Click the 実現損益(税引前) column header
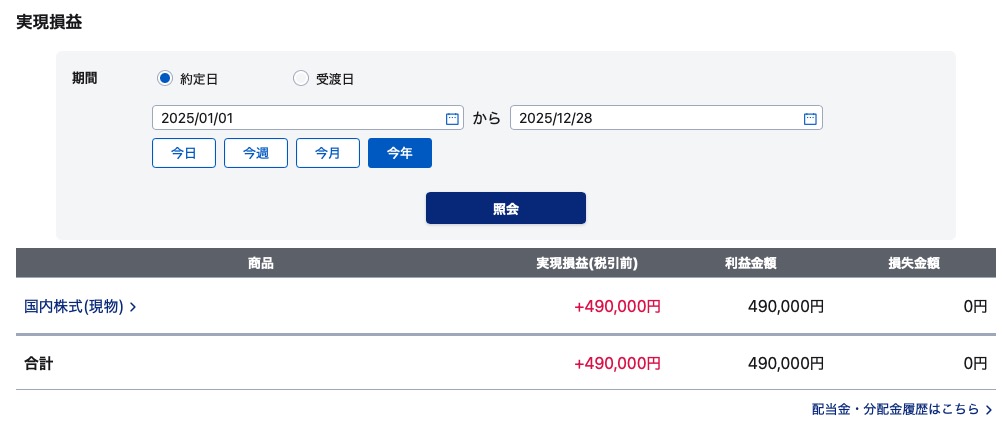The height and width of the screenshot is (434, 1002). click(587, 263)
